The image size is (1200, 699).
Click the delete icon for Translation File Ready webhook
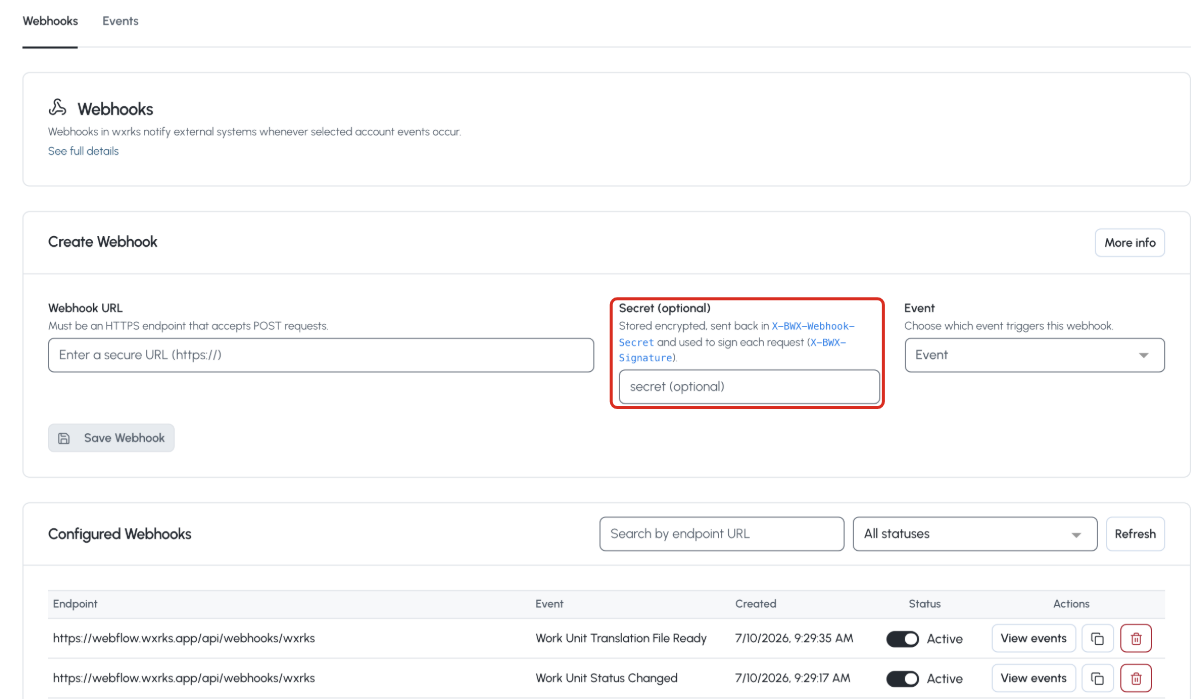coord(1136,639)
